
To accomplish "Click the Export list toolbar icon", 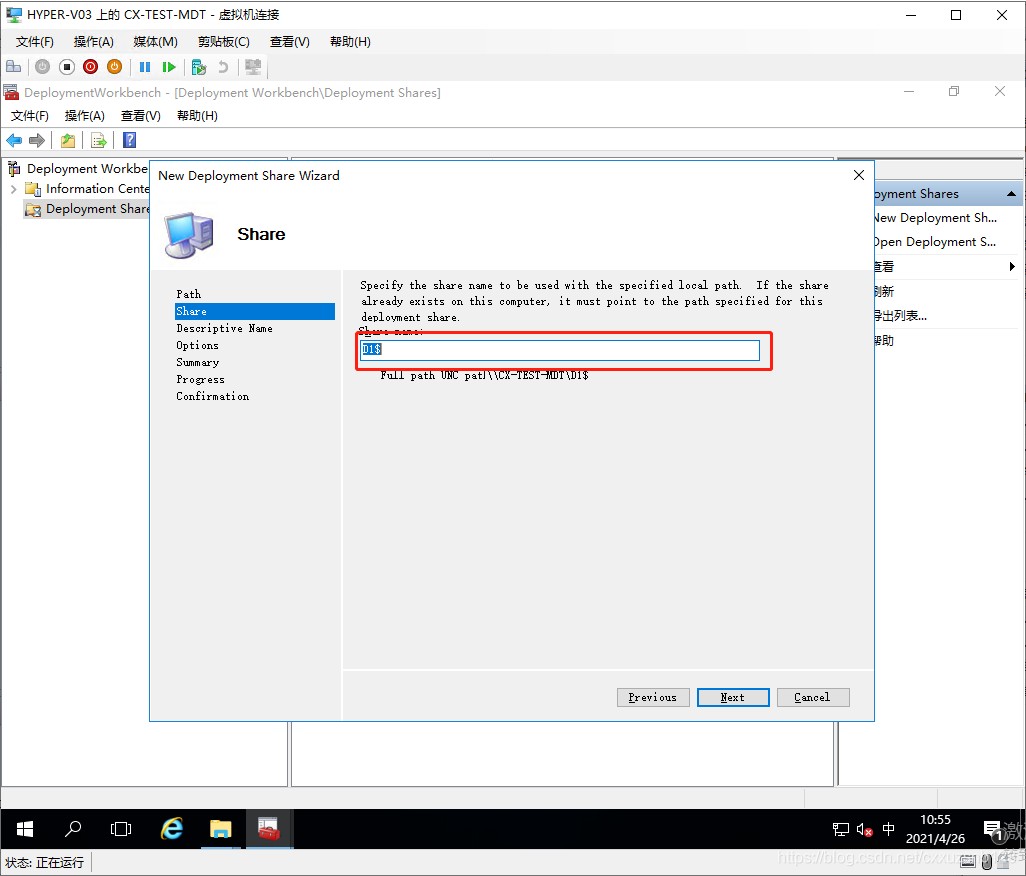I will coord(99,140).
